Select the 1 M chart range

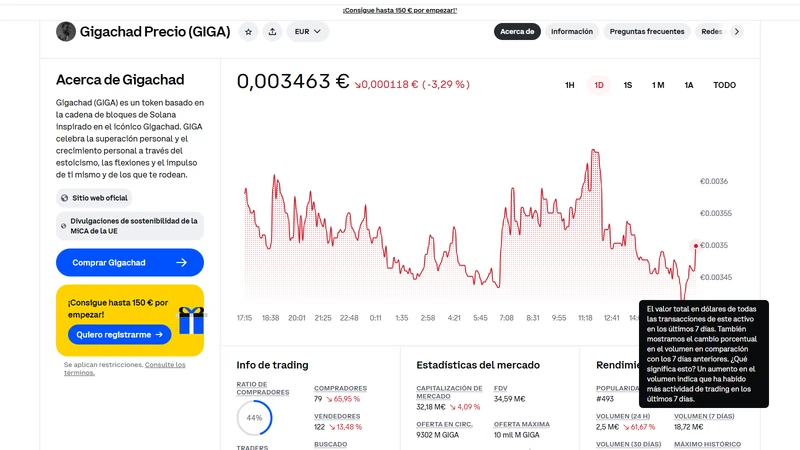[x=658, y=85]
